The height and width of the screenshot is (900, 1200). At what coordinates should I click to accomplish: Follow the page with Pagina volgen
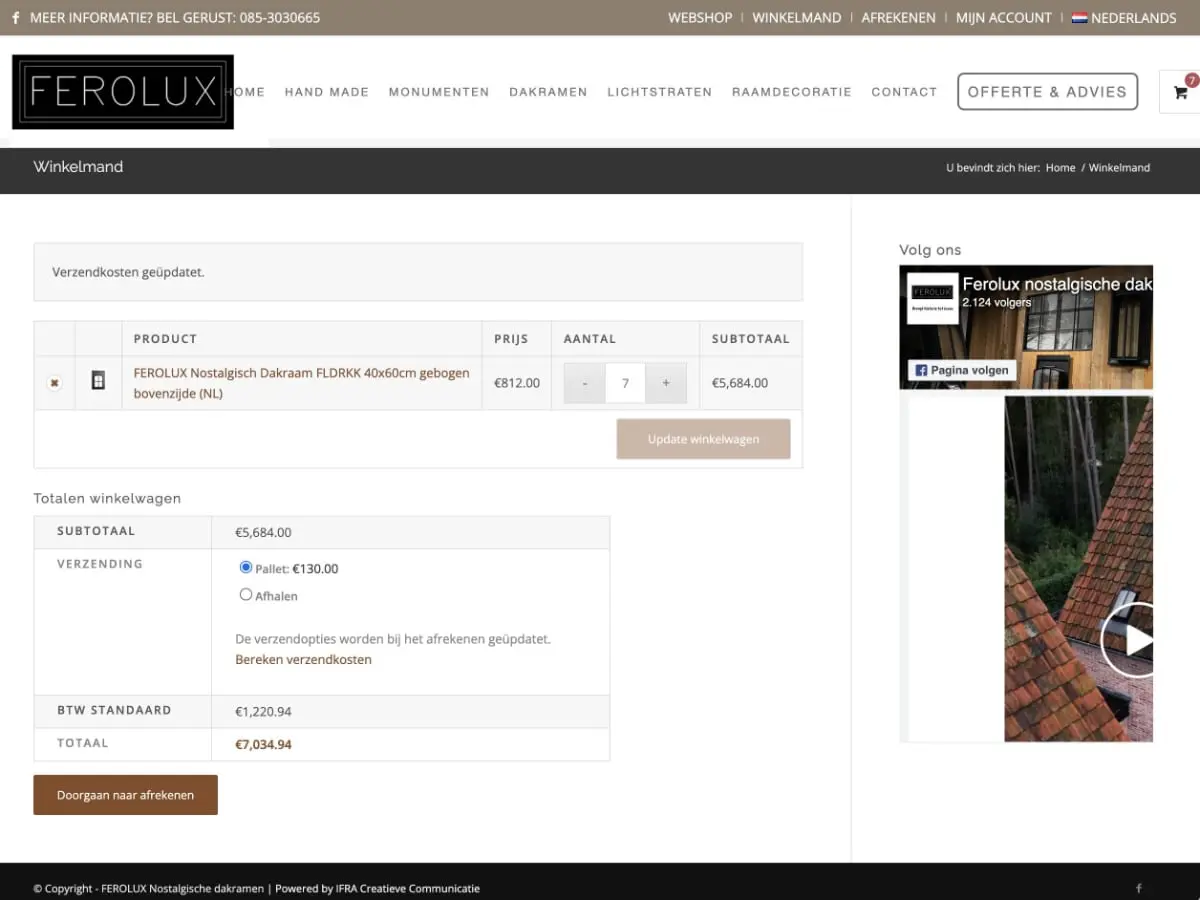point(962,370)
